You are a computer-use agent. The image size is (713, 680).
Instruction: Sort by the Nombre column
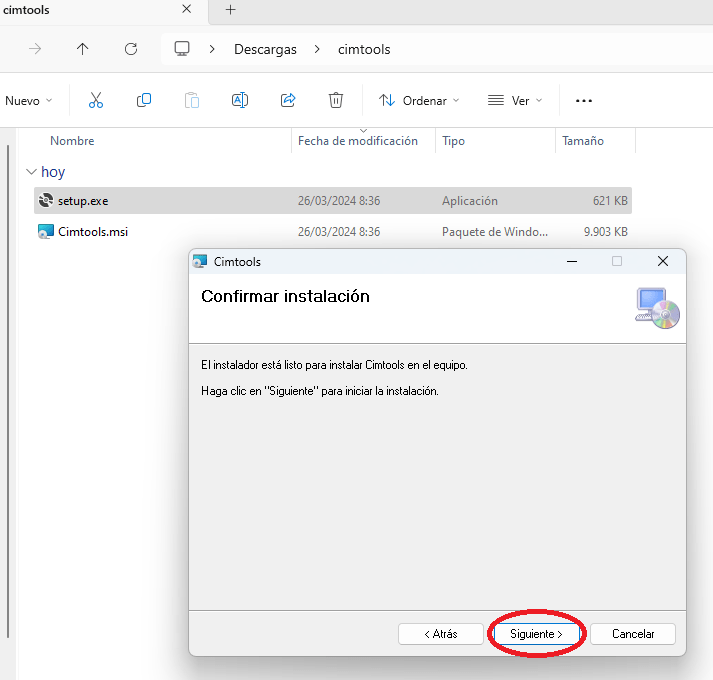[72, 141]
